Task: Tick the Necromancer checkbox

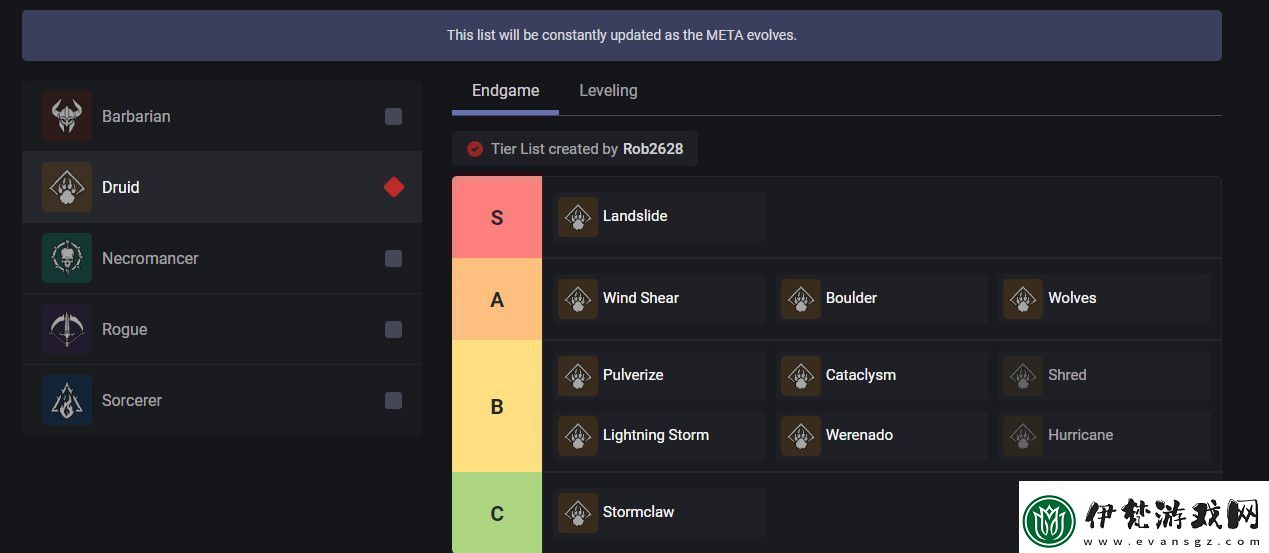Action: 394,258
